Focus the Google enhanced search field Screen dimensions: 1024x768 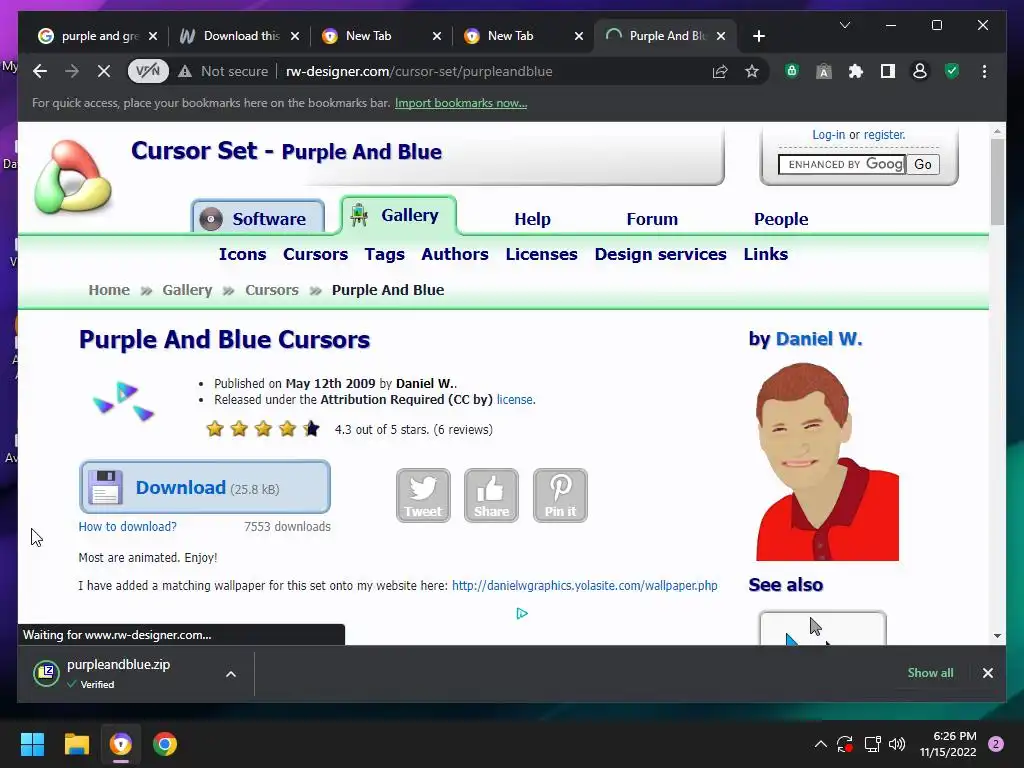(x=842, y=165)
